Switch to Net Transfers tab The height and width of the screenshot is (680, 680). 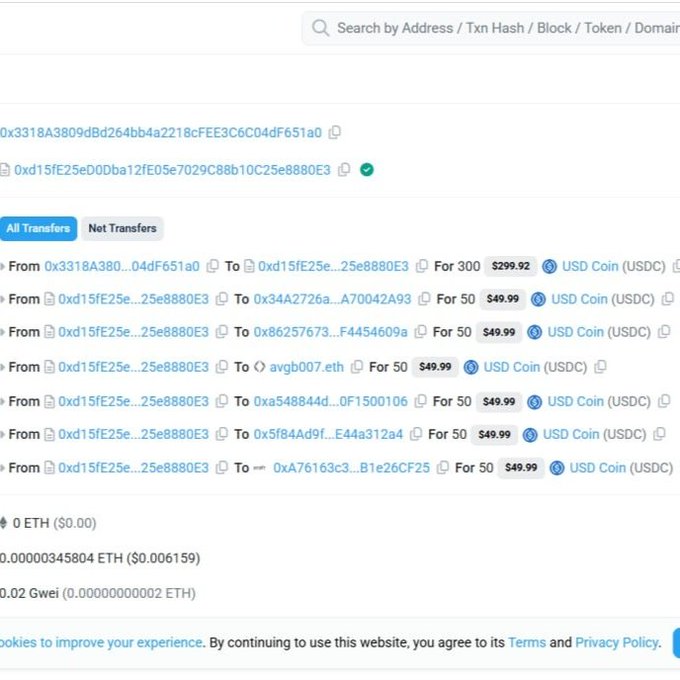[x=122, y=228]
